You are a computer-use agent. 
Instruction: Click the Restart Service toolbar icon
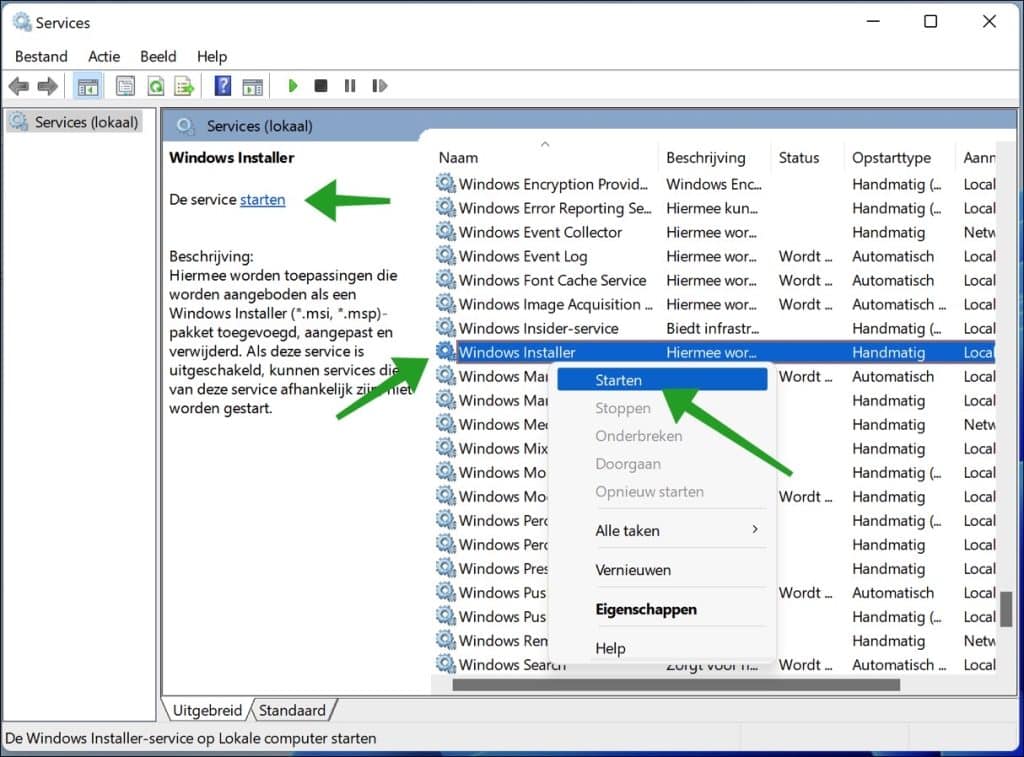coord(378,85)
